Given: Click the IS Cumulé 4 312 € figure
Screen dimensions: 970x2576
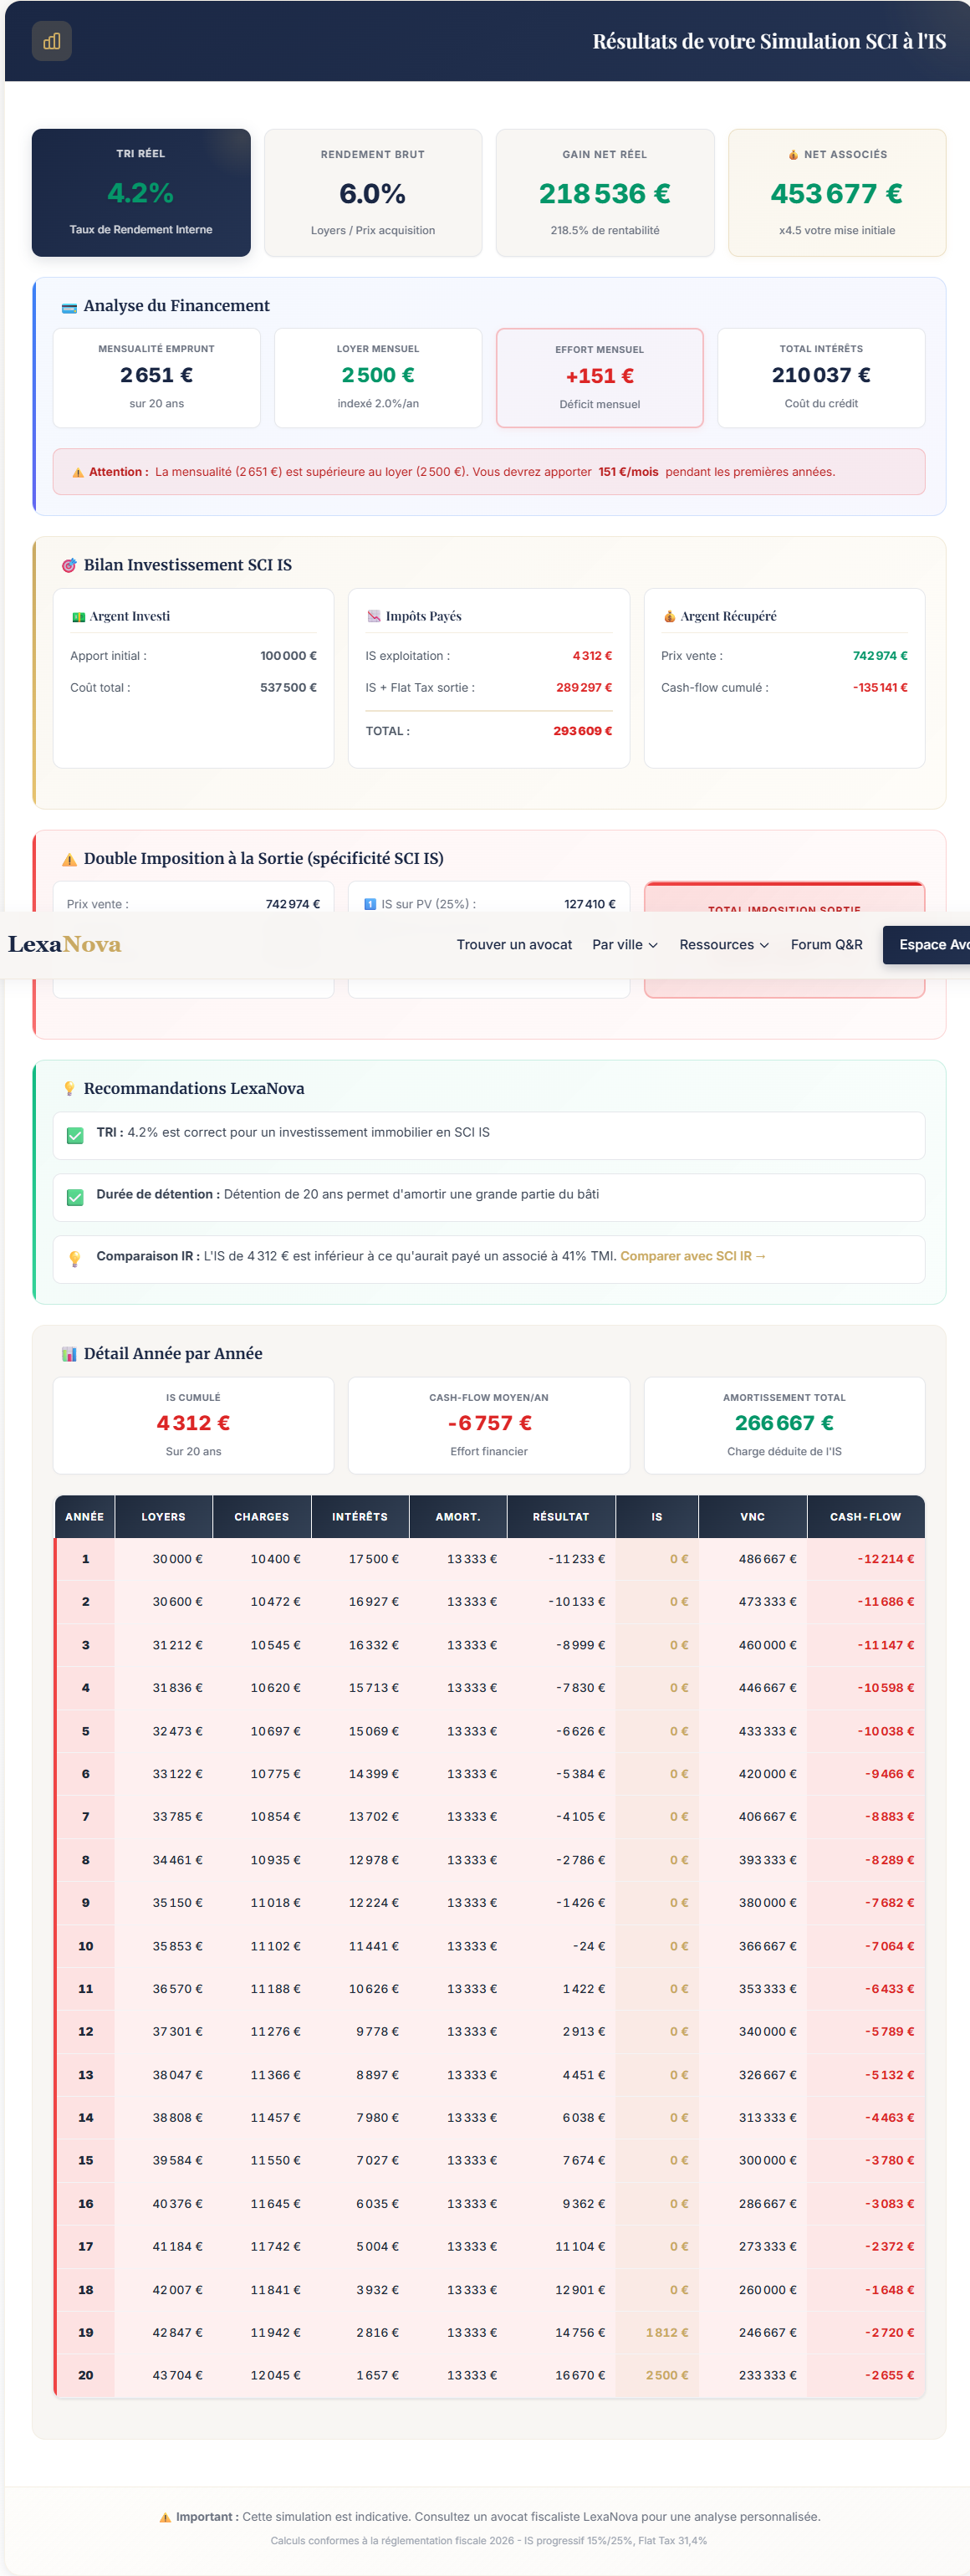Looking at the screenshot, I should point(193,1423).
